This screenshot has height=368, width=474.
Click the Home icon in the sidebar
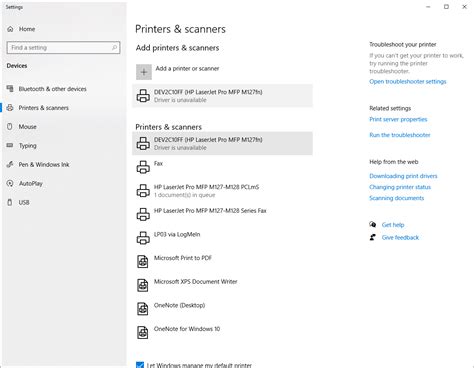pyautogui.click(x=10, y=29)
